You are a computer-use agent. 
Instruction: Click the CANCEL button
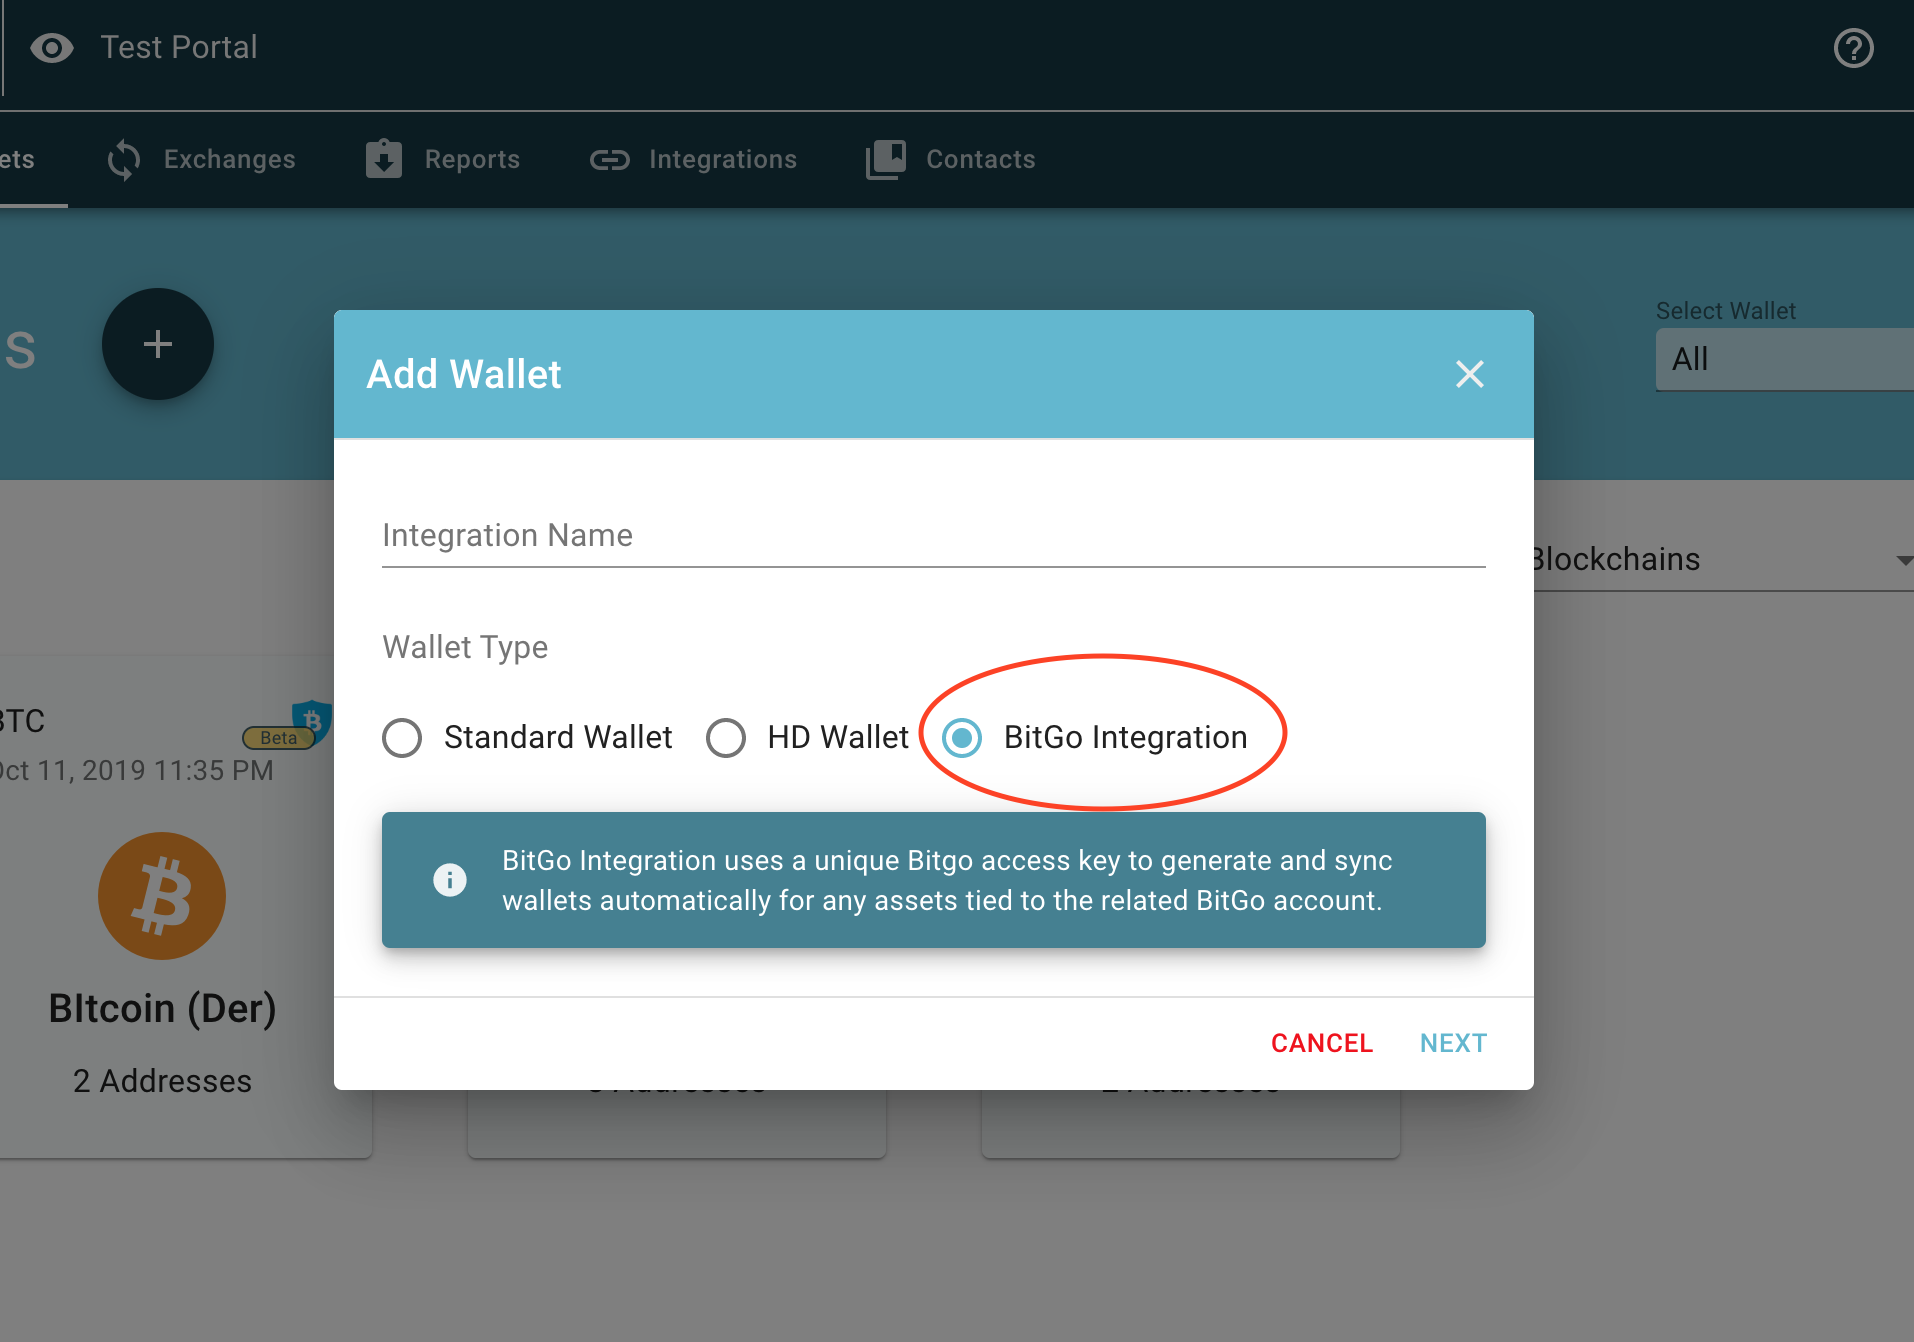1322,1043
